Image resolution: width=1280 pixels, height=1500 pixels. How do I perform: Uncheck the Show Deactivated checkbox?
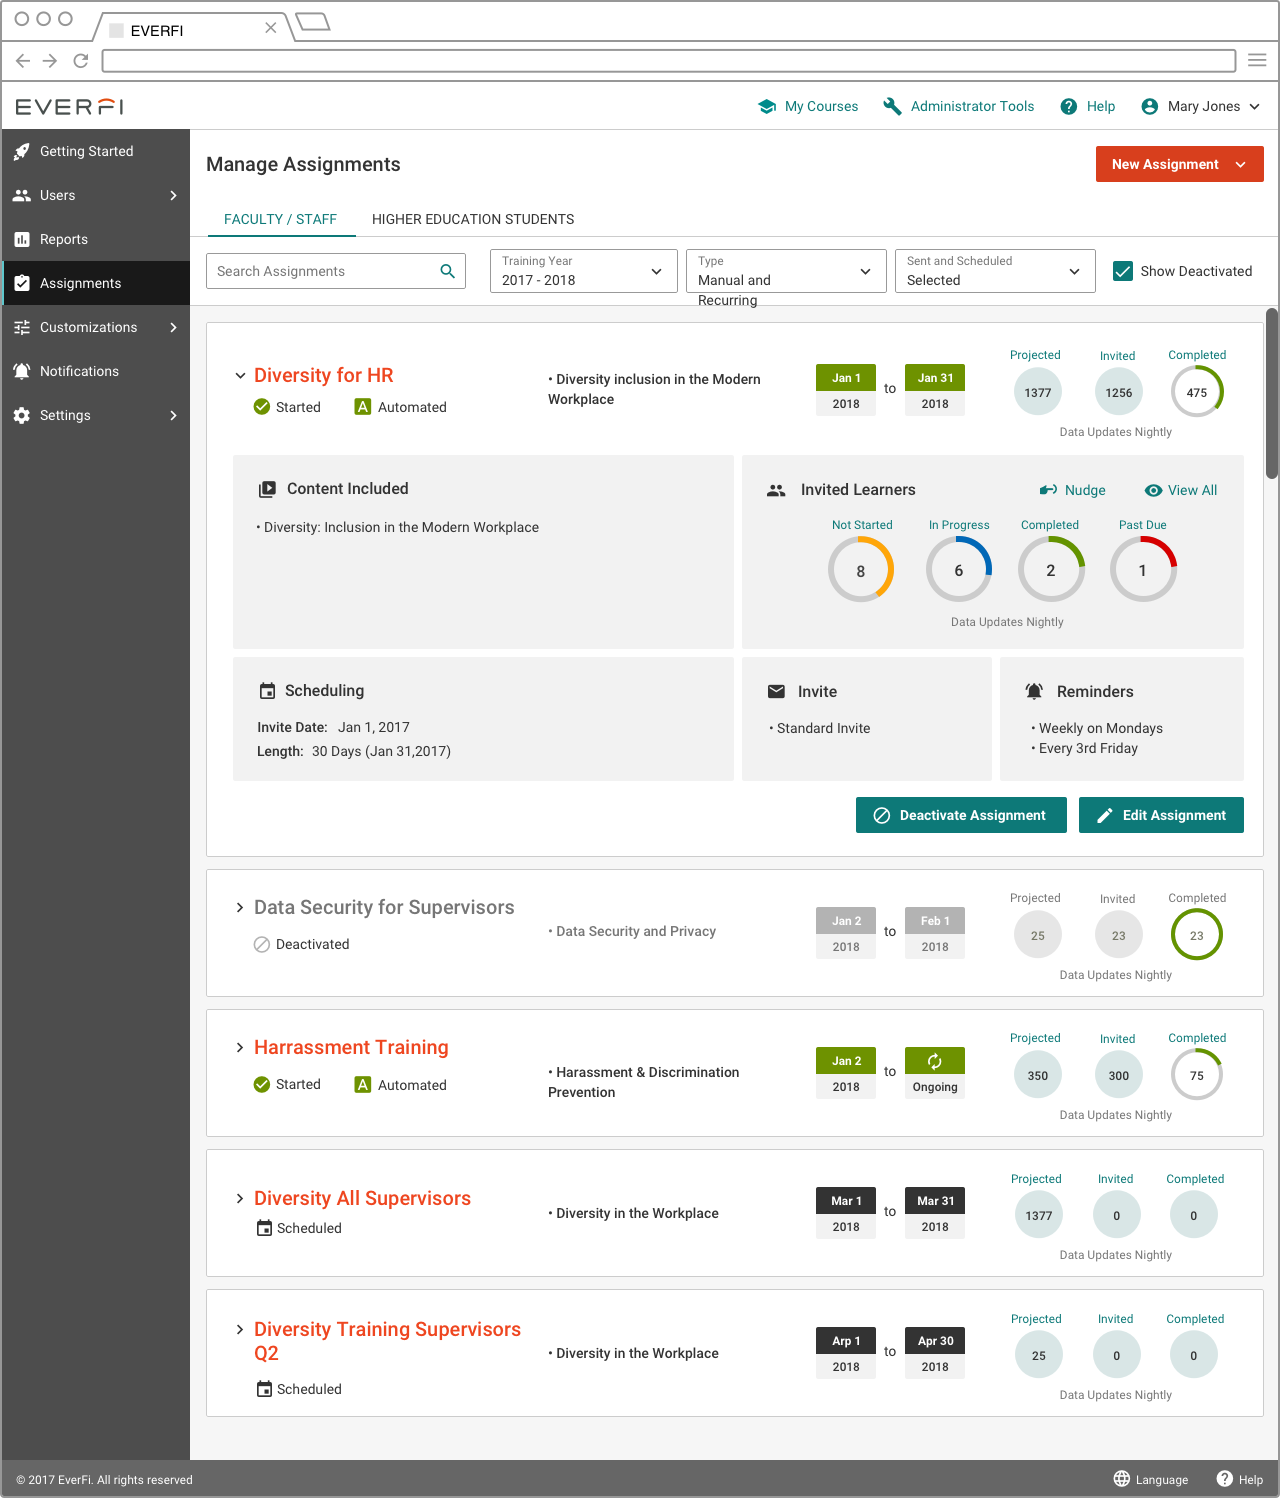click(1123, 271)
